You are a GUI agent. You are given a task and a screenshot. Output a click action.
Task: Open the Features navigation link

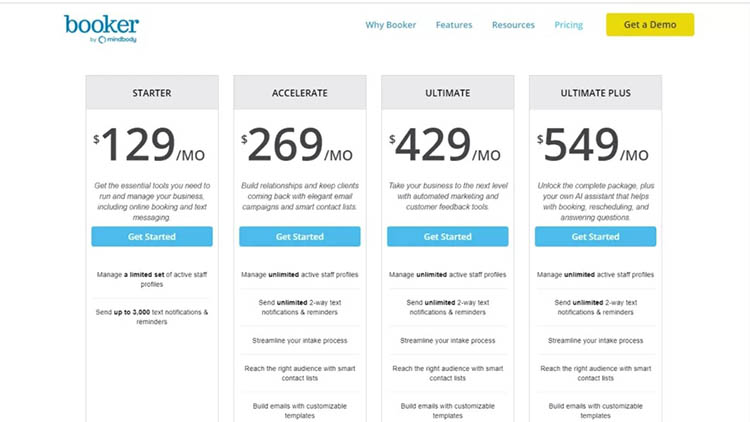tap(453, 25)
